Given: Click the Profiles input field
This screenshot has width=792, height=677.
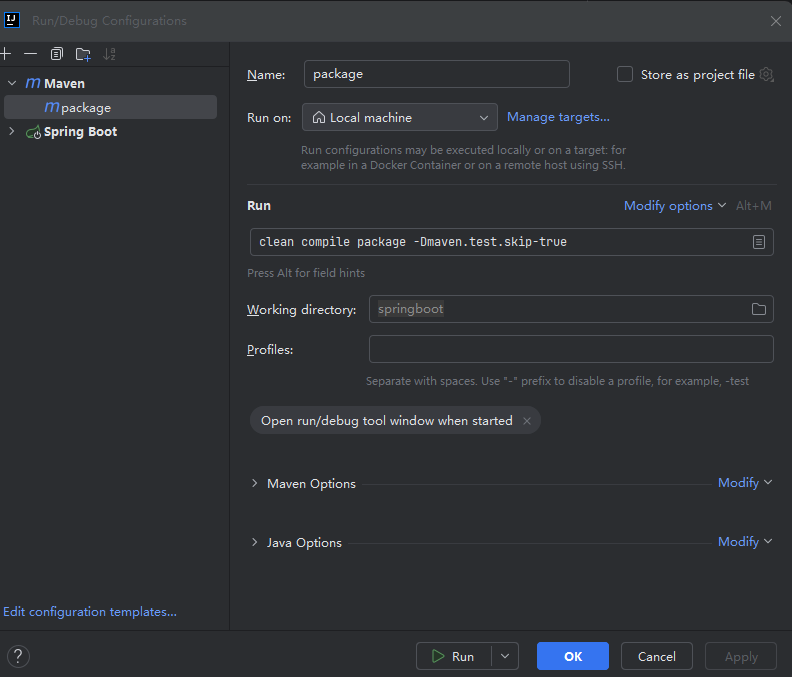Looking at the screenshot, I should pos(571,349).
